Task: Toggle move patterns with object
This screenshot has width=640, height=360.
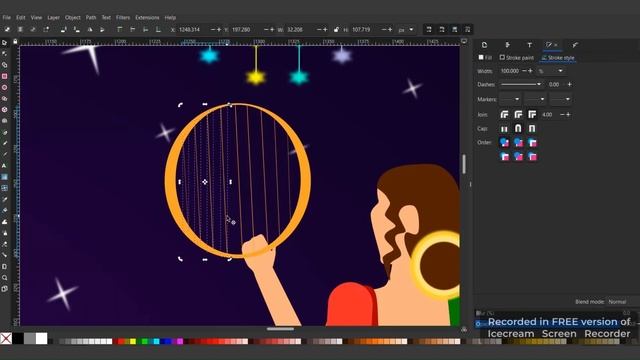Action: point(467,29)
